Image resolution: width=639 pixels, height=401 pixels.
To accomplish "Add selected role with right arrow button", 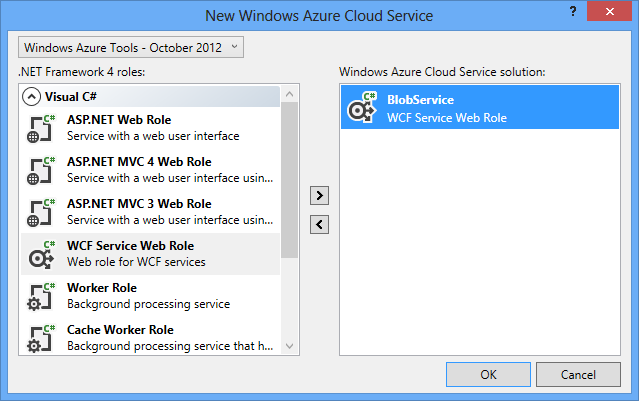I will [x=319, y=194].
